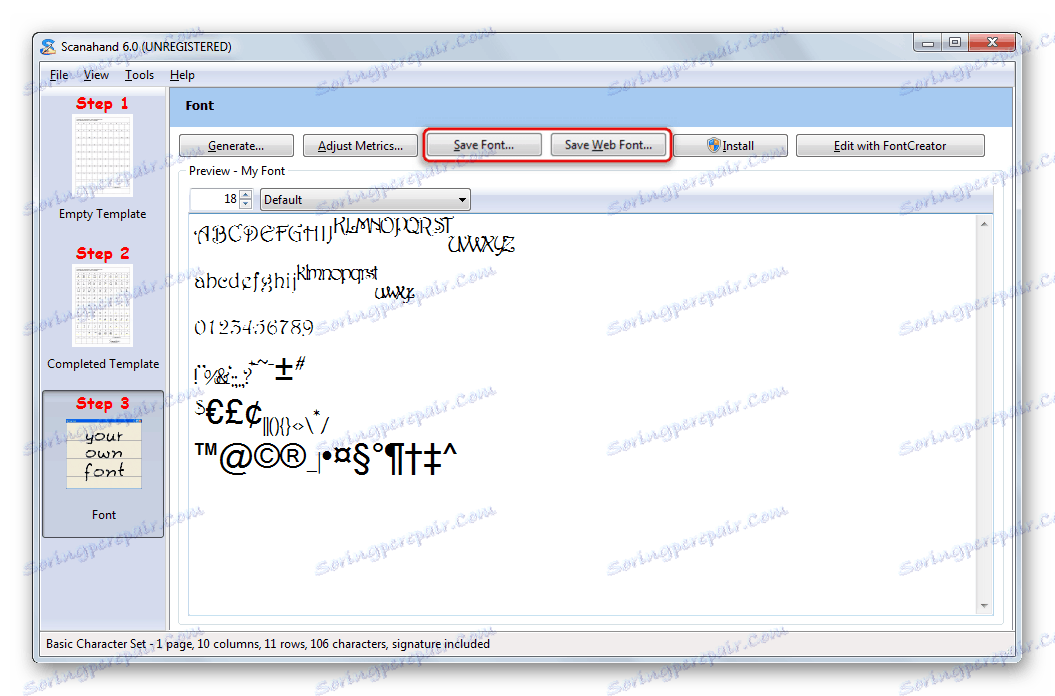The height and width of the screenshot is (696, 1055).
Task: Select the Step 1 Empty Template thumbnail
Action: coord(102,155)
